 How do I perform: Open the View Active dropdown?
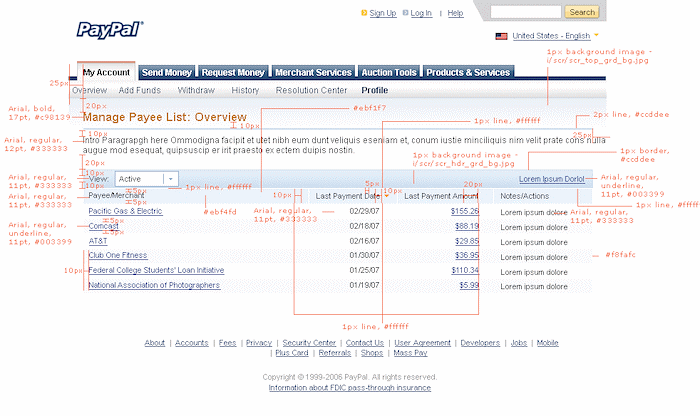(146, 179)
